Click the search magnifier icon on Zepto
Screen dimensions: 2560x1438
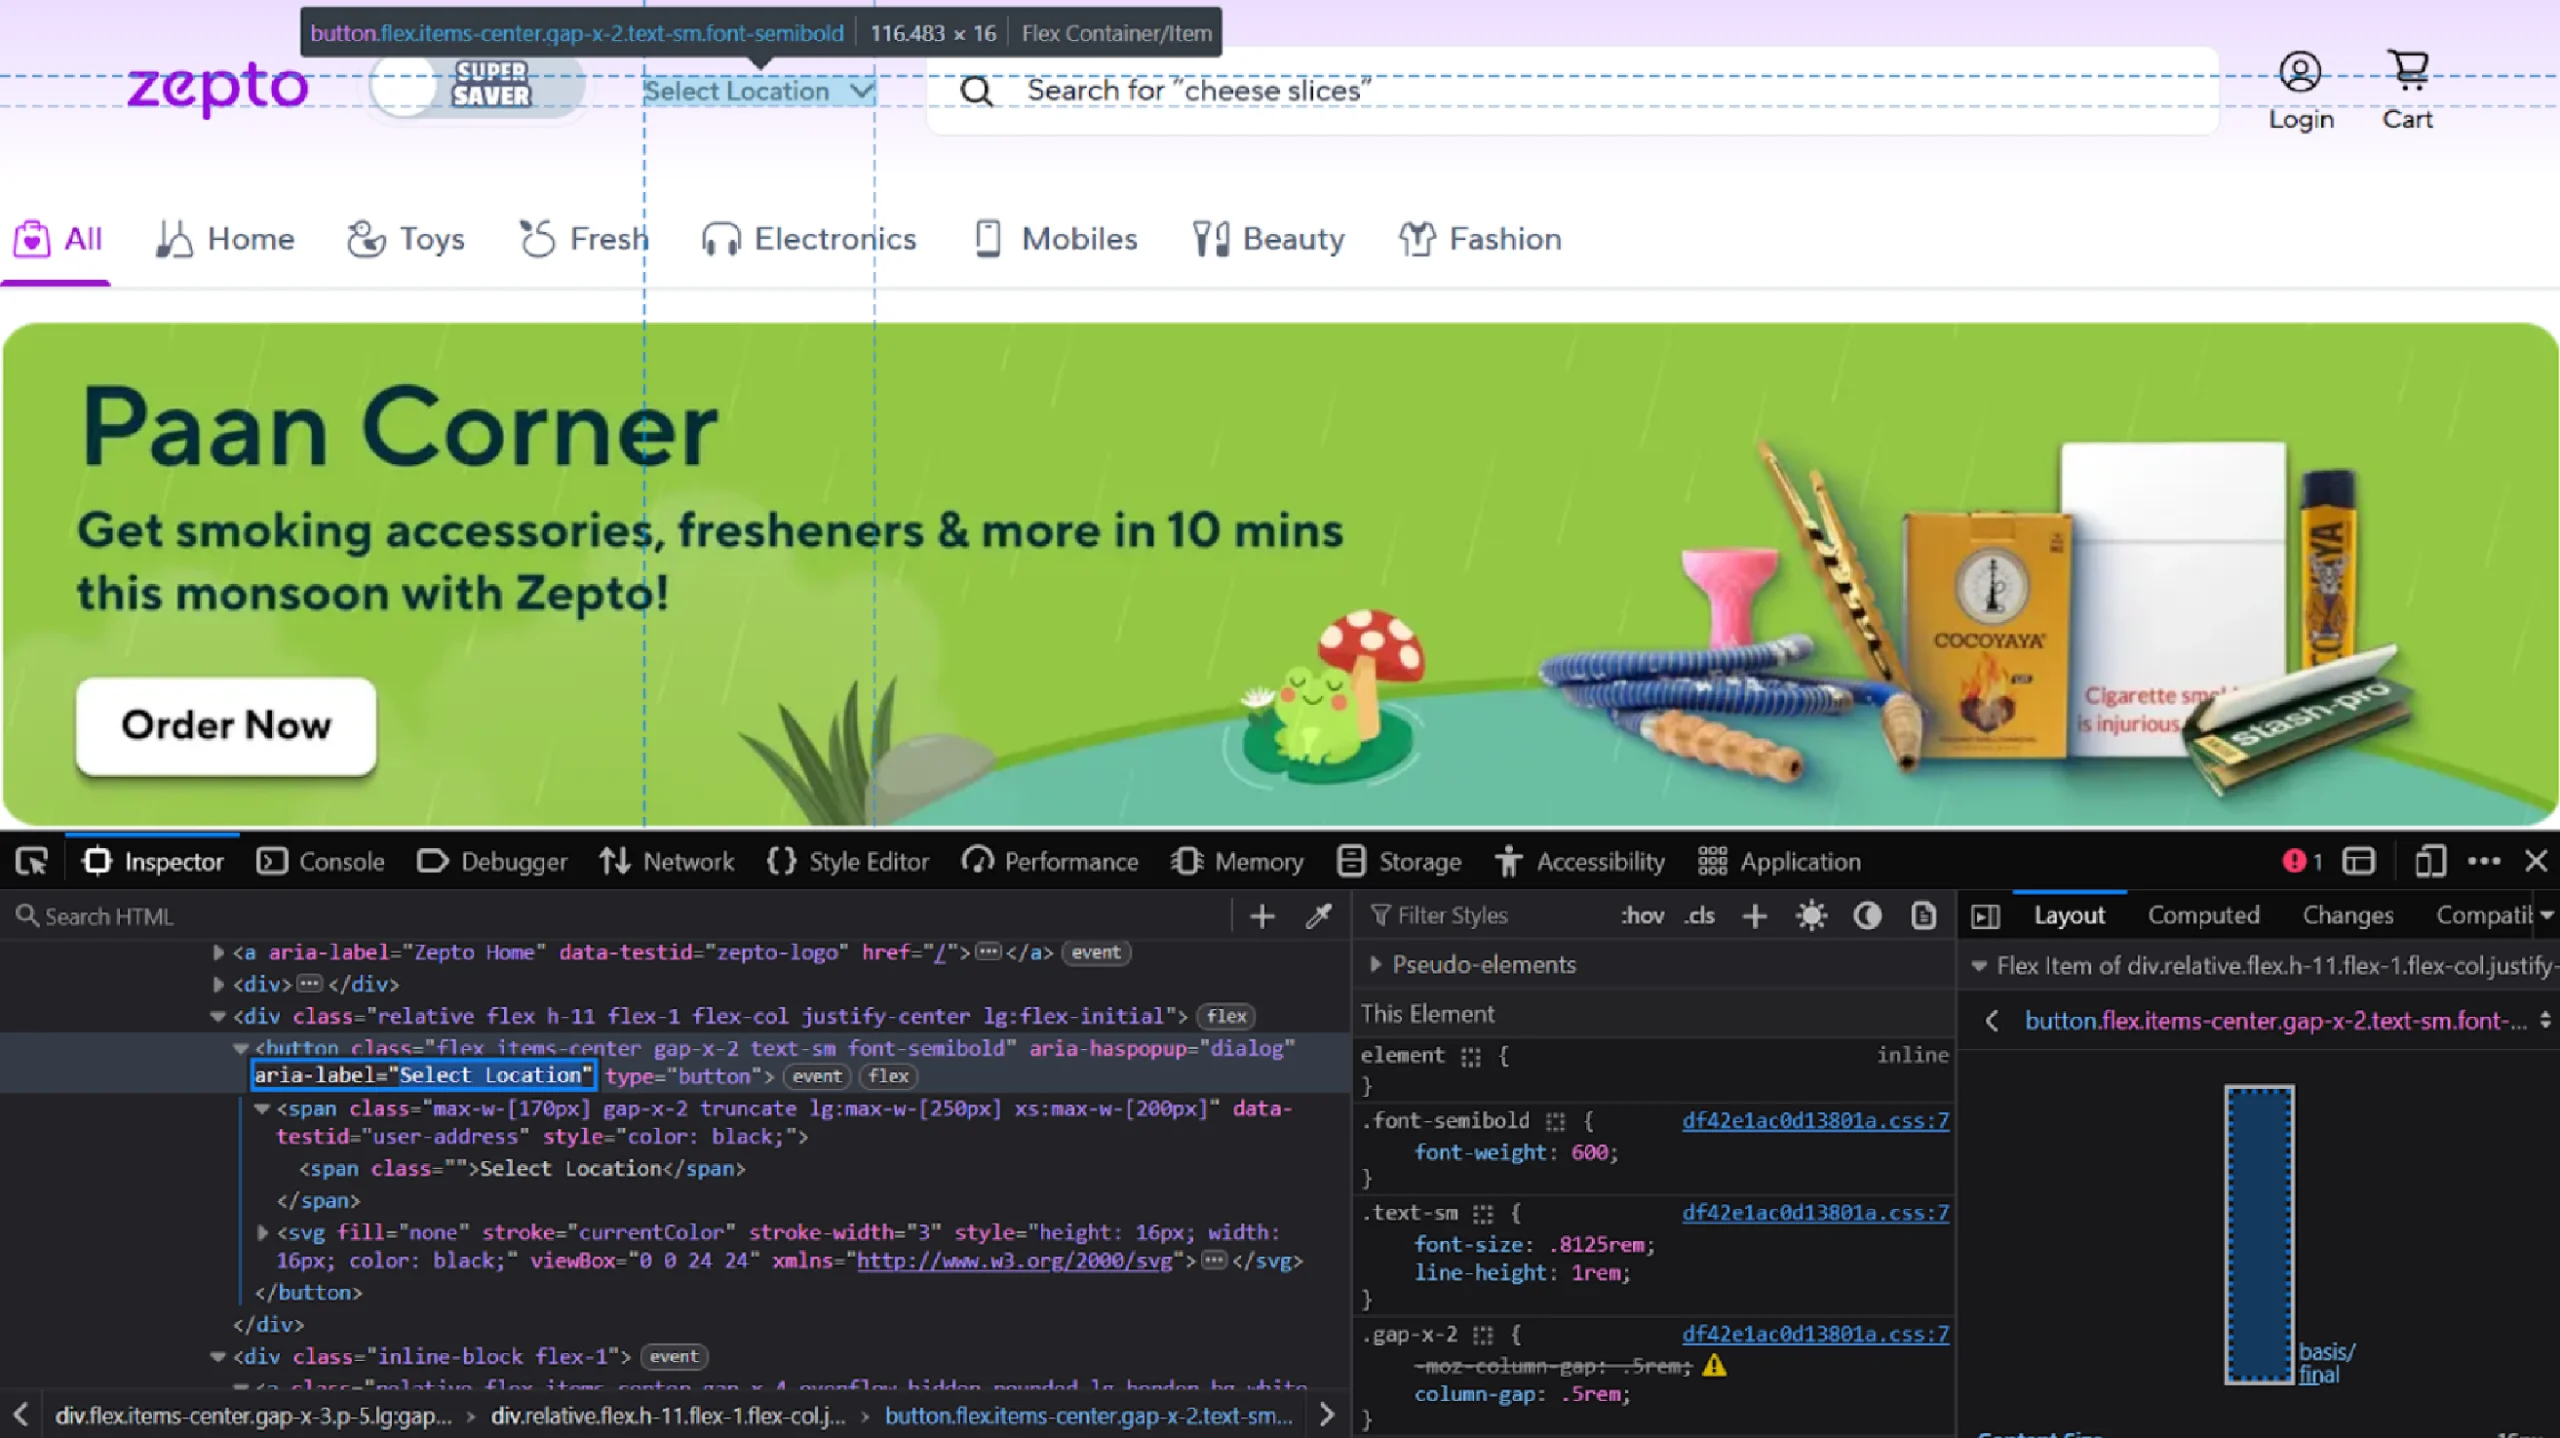pos(976,91)
